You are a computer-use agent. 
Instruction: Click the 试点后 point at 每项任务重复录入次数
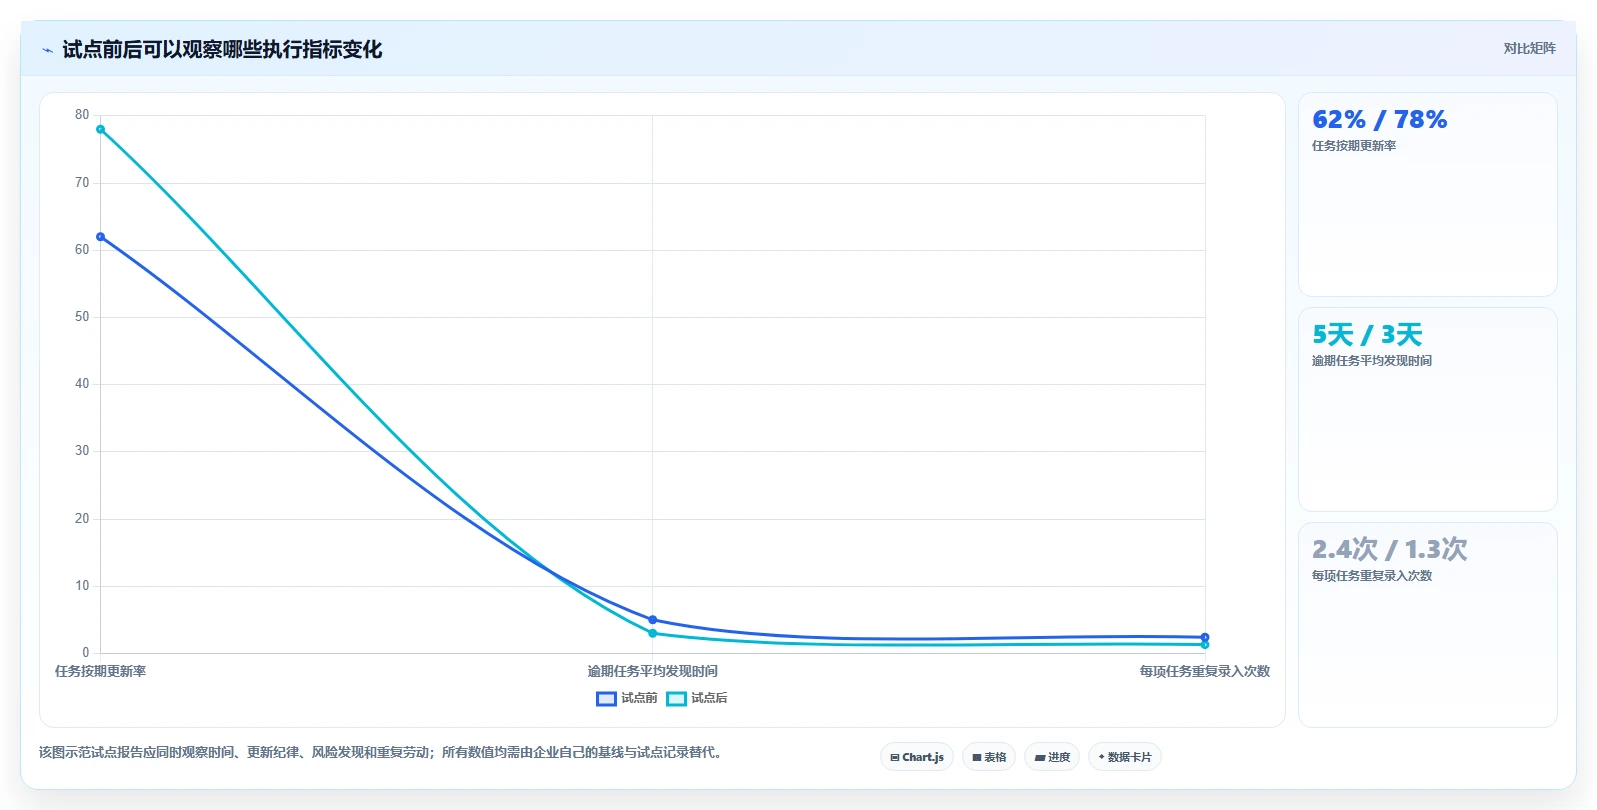click(x=1205, y=645)
